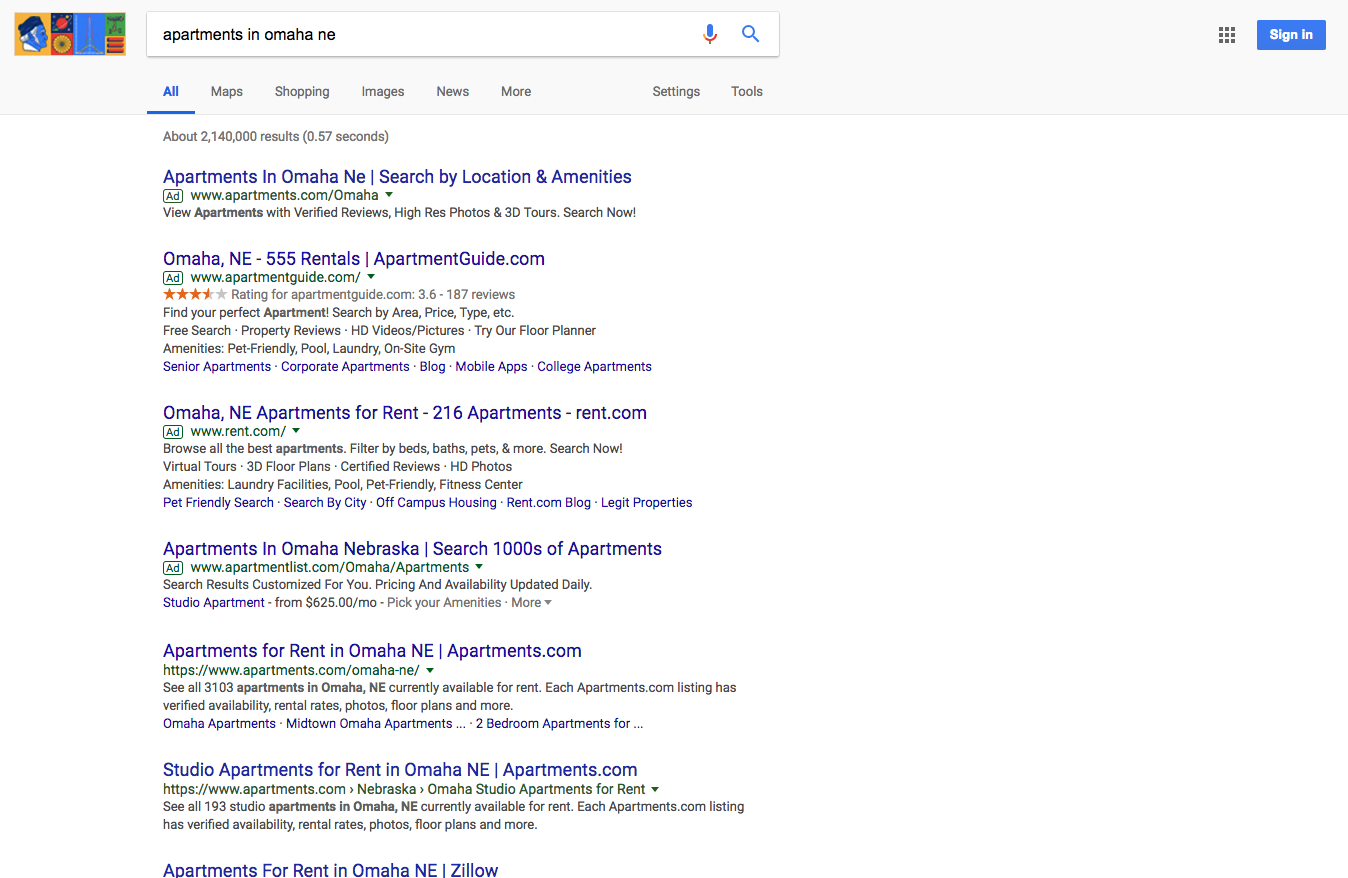Start voice search with microphone icon
This screenshot has width=1348, height=878.
[710, 34]
